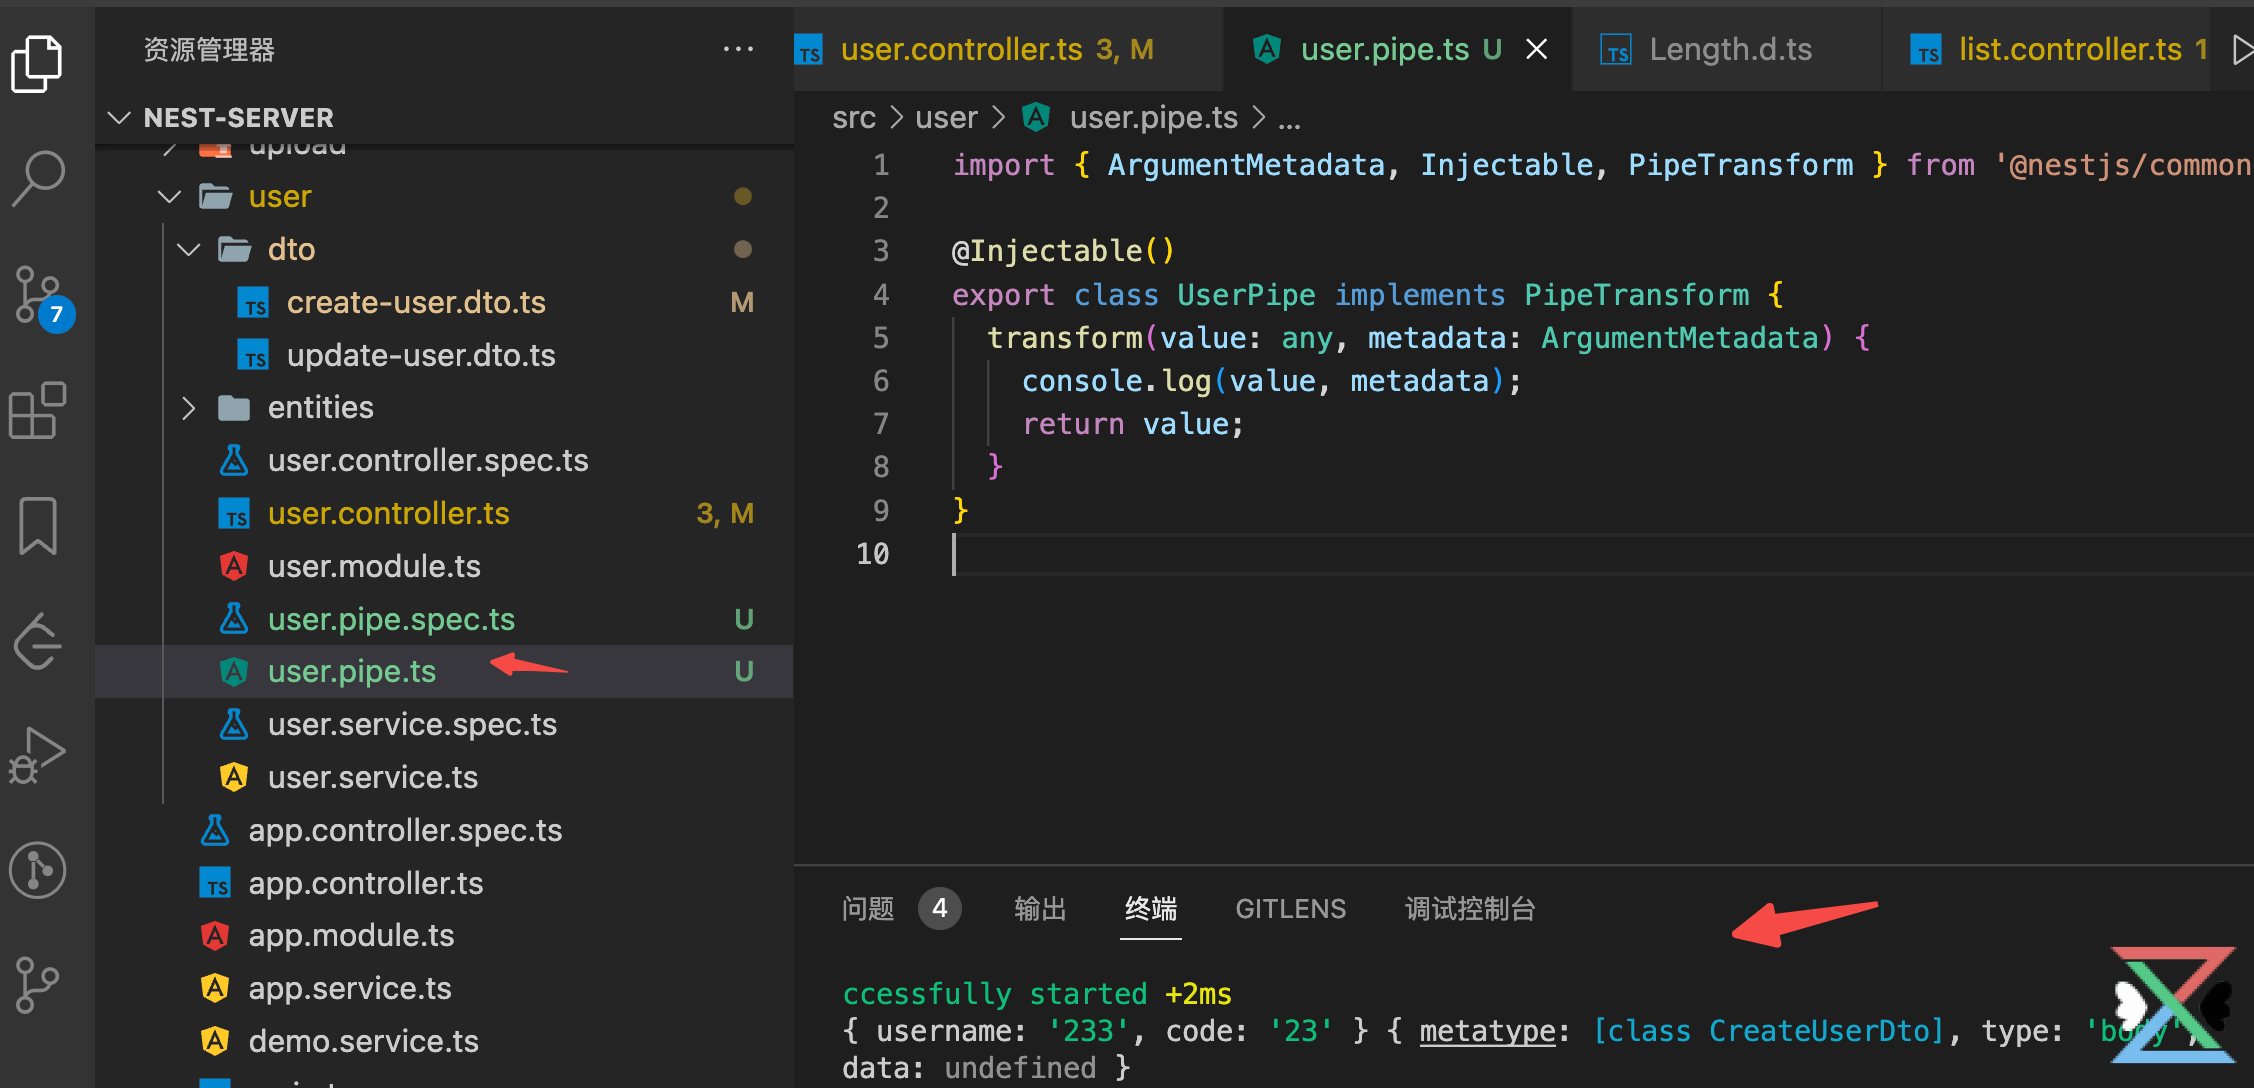Open the Bookmarks sidebar icon
This screenshot has height=1088, width=2254.
click(x=37, y=525)
